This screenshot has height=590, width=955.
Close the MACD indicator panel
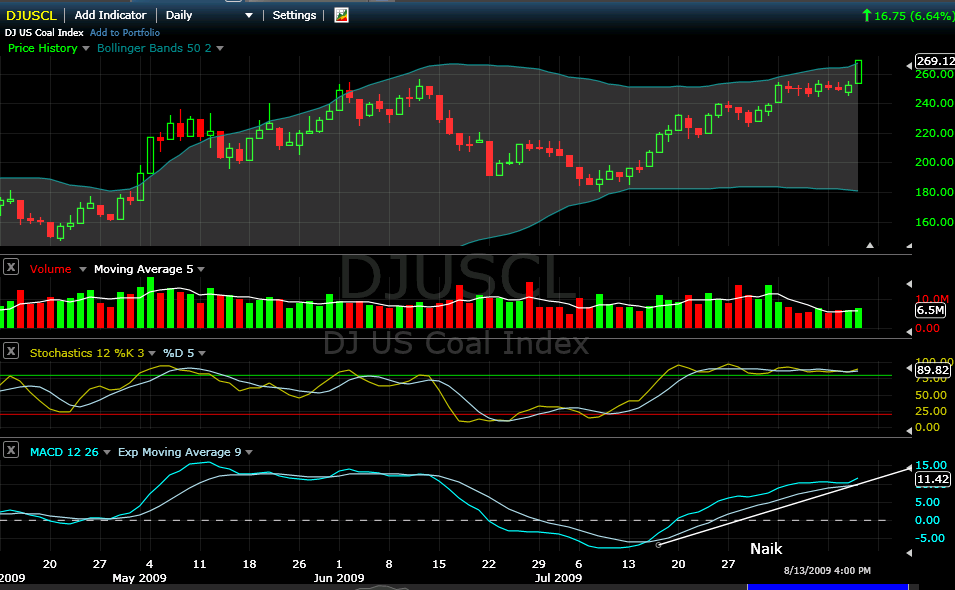(x=11, y=451)
